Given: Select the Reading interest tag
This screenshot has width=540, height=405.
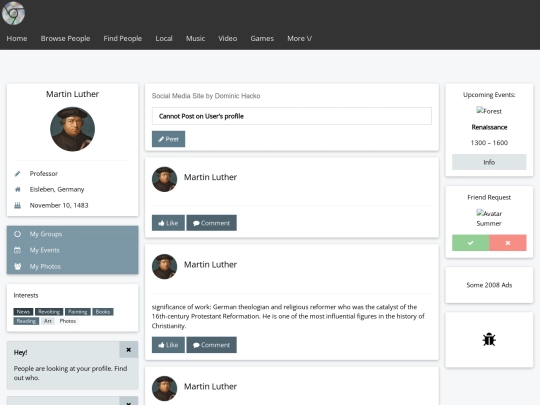Looking at the screenshot, I should point(26,321).
